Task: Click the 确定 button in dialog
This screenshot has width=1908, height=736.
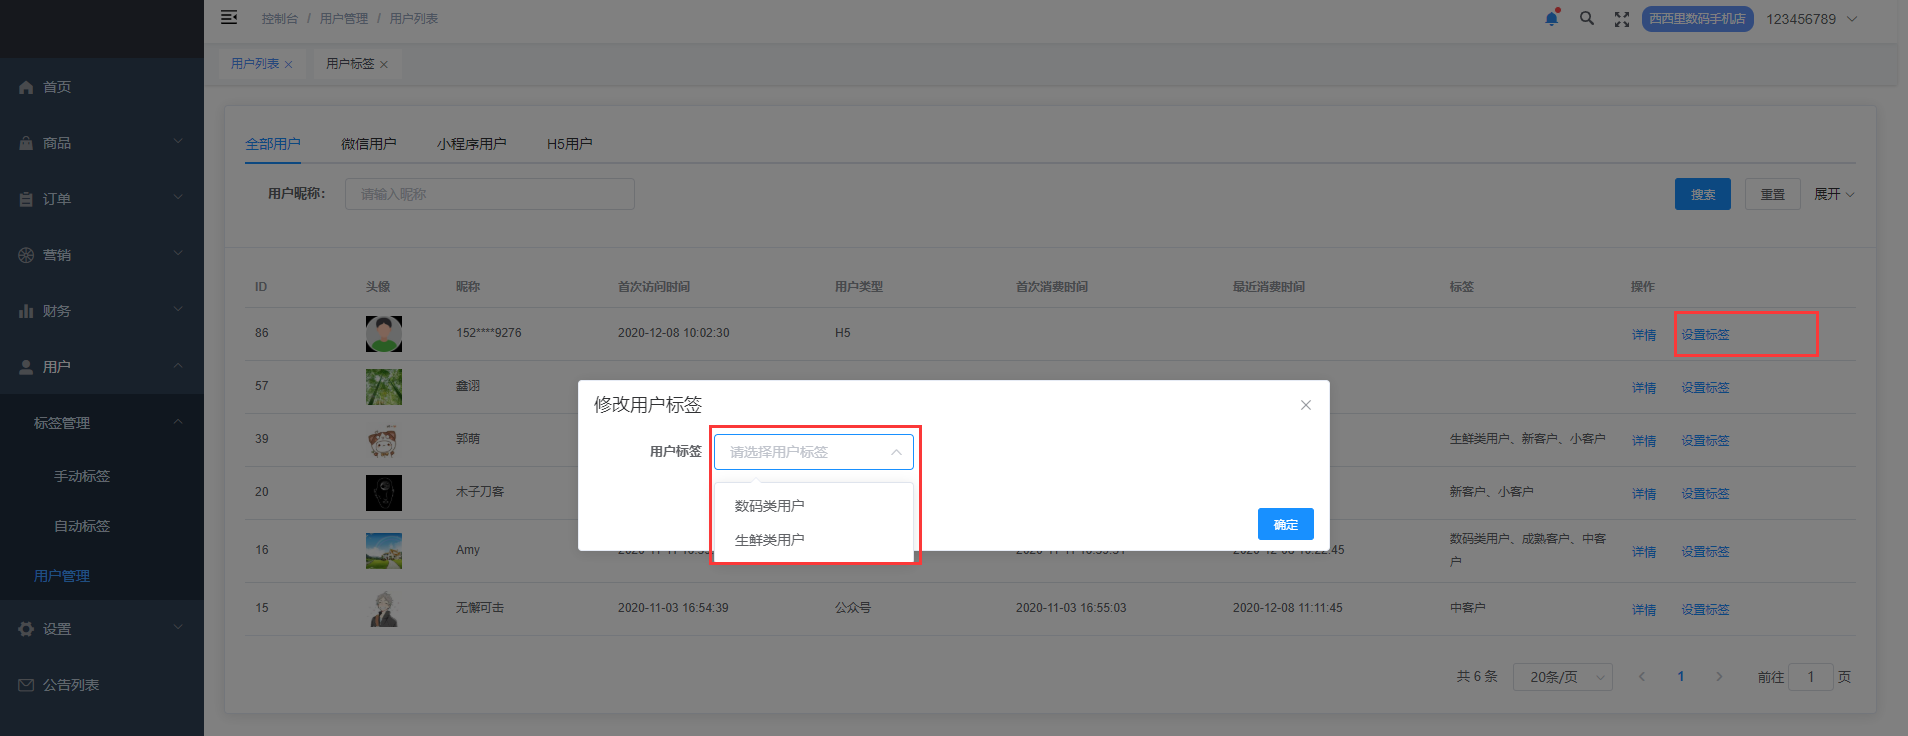Action: click(x=1285, y=524)
